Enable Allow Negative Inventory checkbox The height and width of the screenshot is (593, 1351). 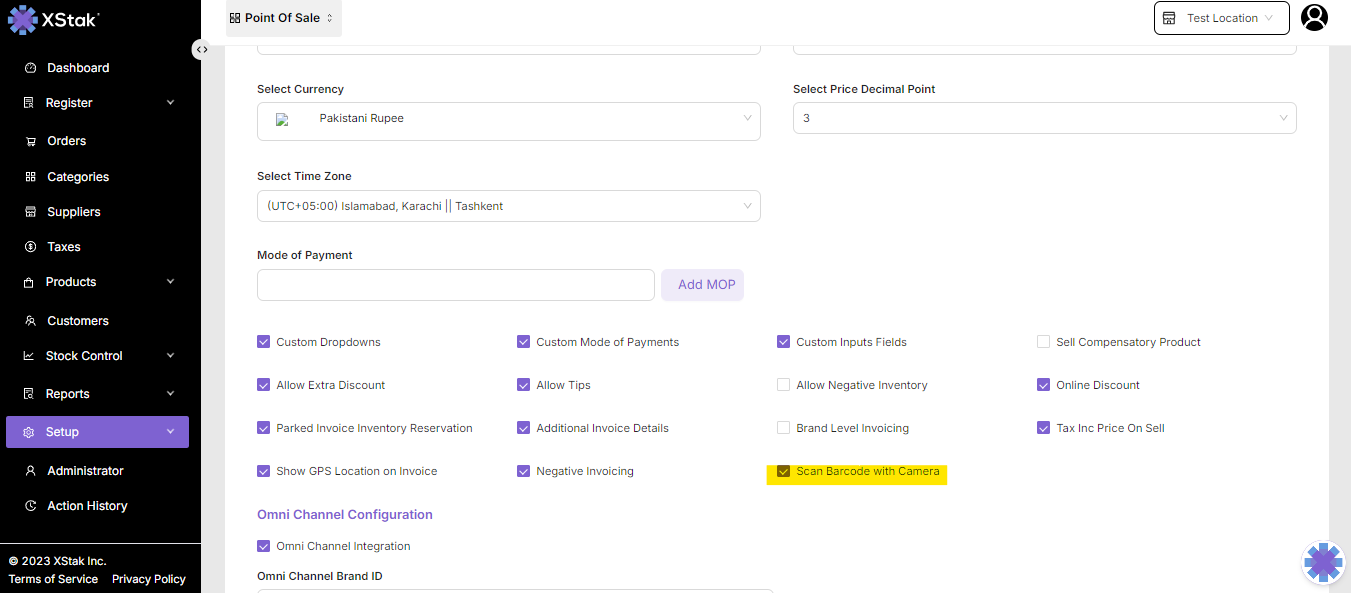(x=784, y=385)
